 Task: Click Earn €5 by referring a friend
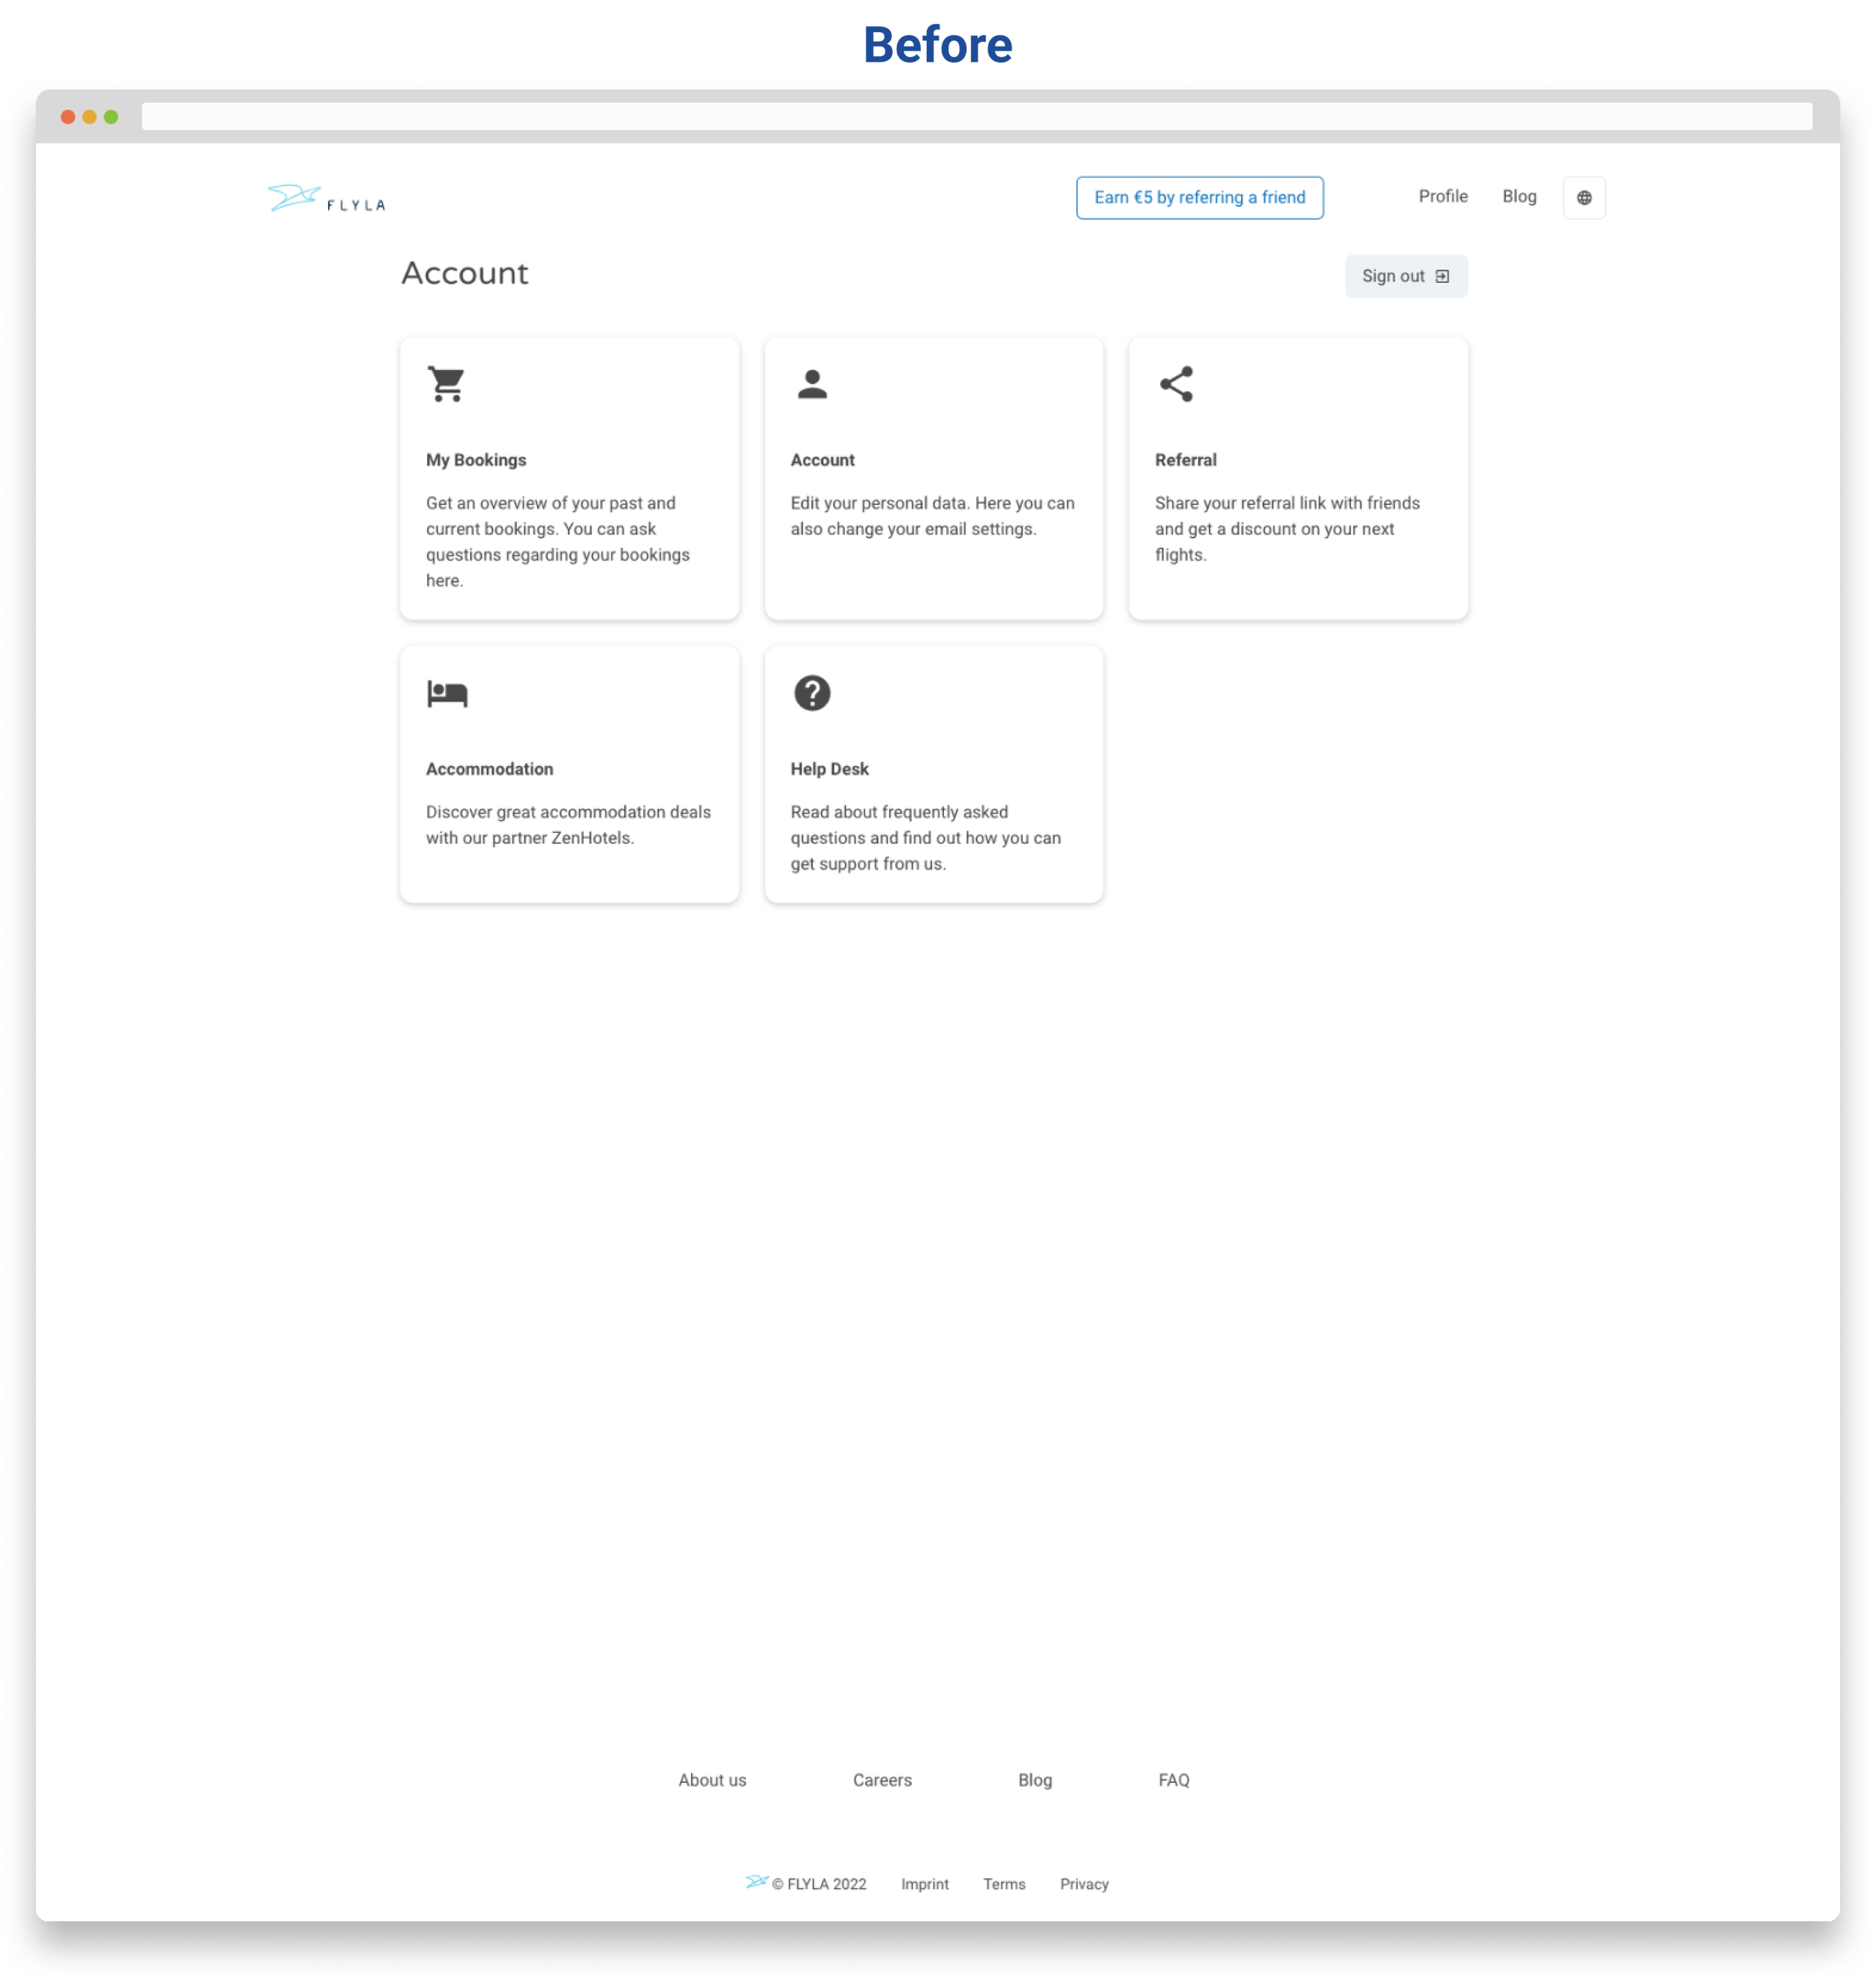click(x=1199, y=198)
